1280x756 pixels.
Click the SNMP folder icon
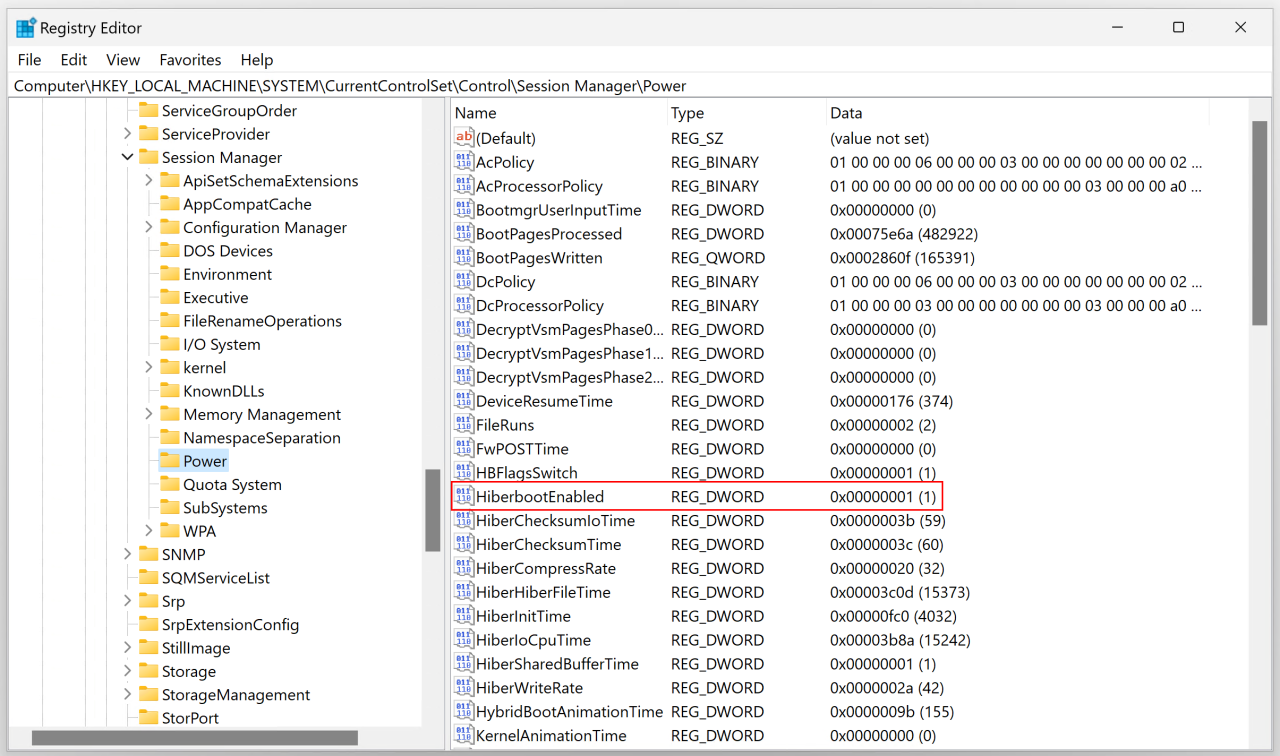click(x=149, y=554)
